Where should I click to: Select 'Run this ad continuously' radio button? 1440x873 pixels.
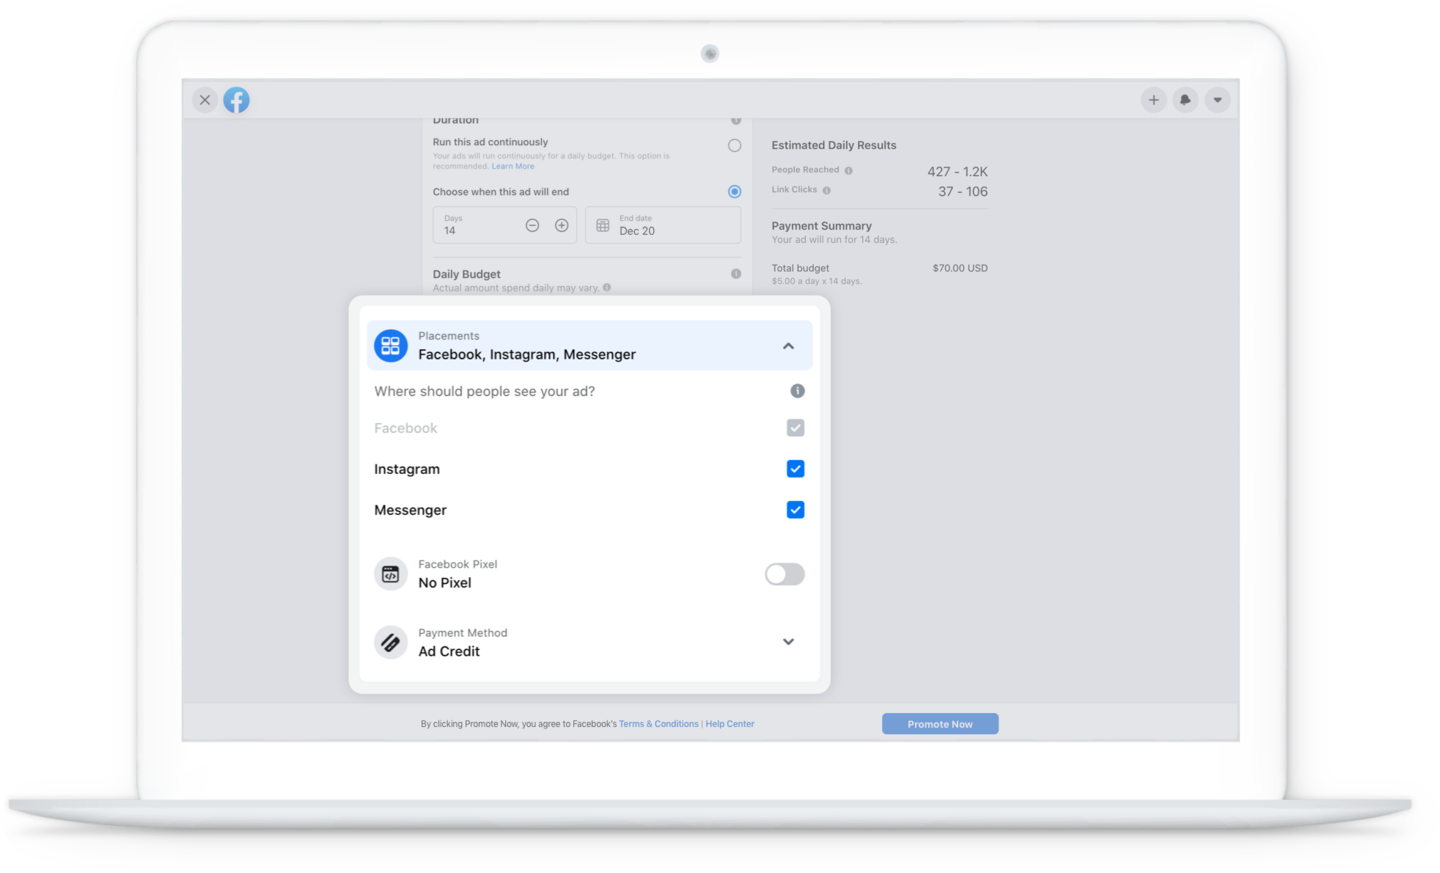735,146
